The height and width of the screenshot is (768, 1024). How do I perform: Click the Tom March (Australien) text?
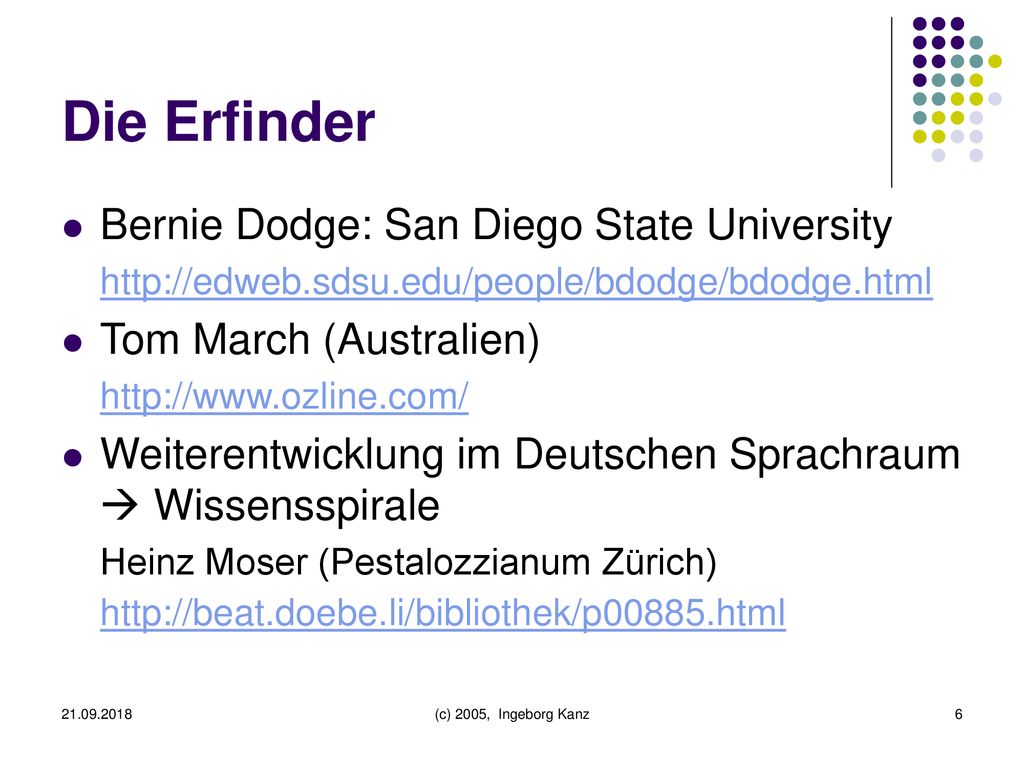tap(320, 340)
